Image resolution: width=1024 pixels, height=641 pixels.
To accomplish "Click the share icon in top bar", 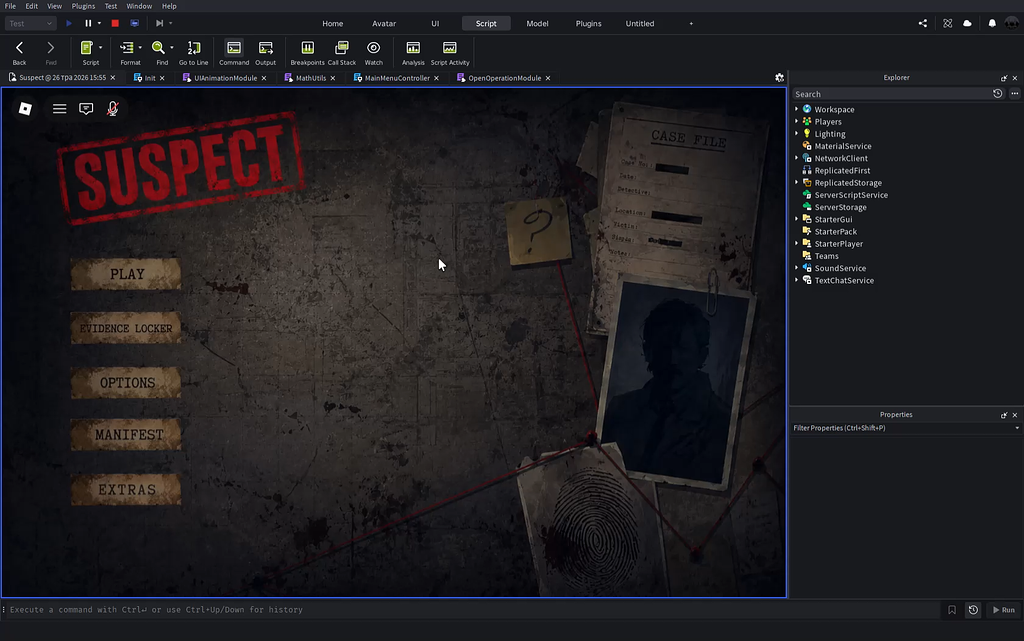I will pos(923,23).
